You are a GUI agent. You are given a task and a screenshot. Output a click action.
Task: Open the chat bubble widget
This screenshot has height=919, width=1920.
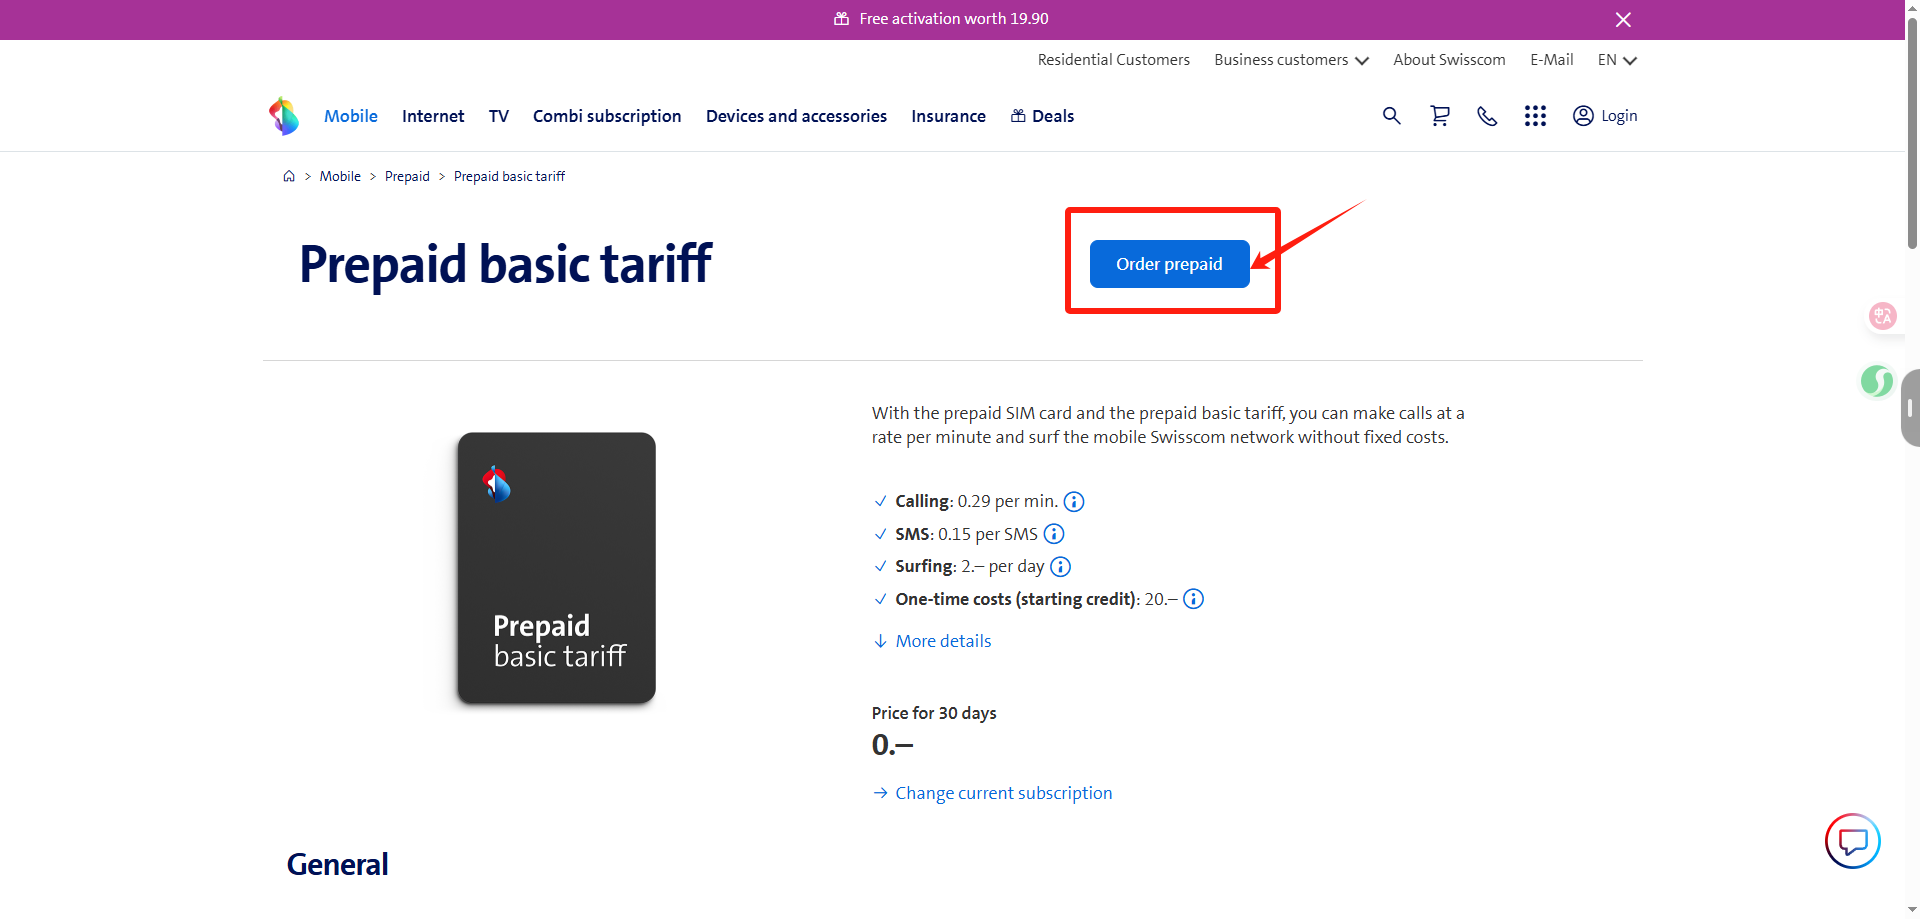tap(1853, 841)
